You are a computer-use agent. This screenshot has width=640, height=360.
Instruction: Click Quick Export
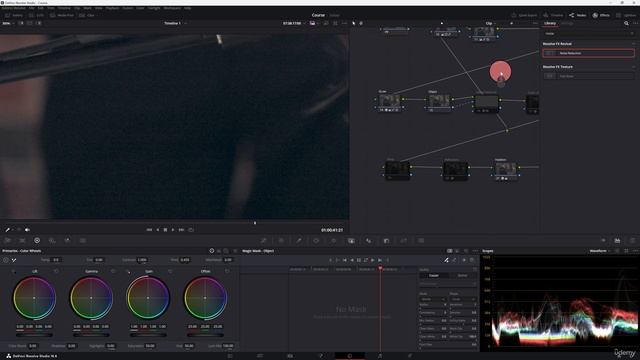(524, 15)
